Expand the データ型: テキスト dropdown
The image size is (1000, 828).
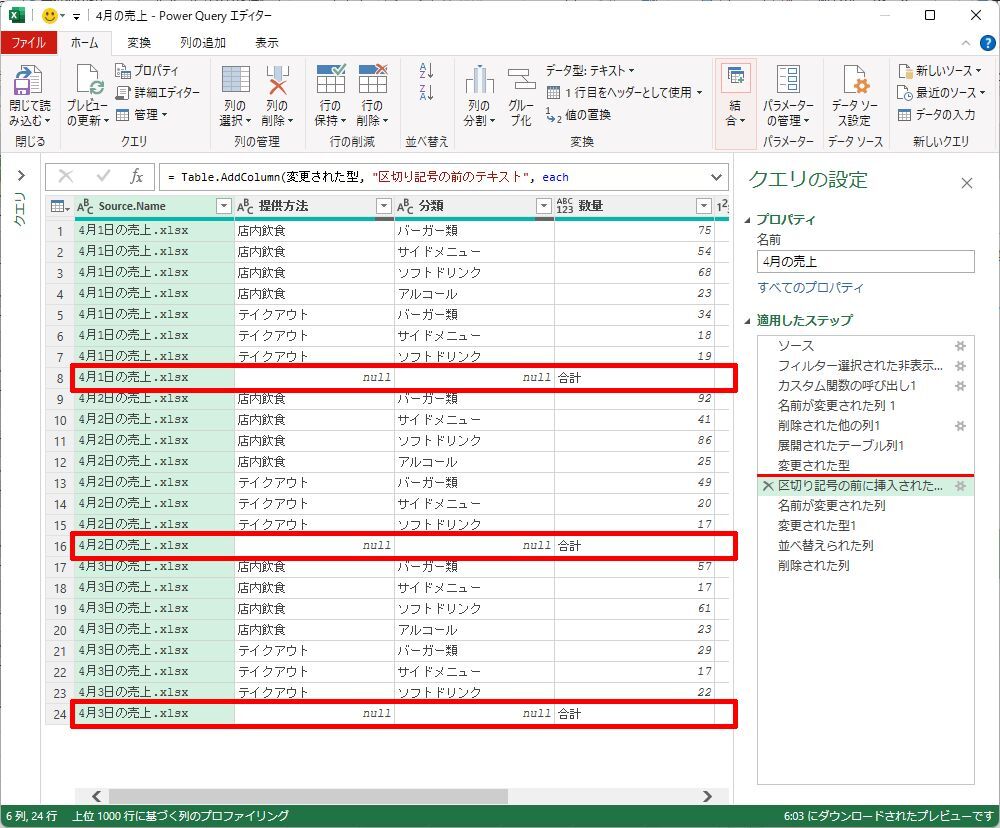[590, 70]
